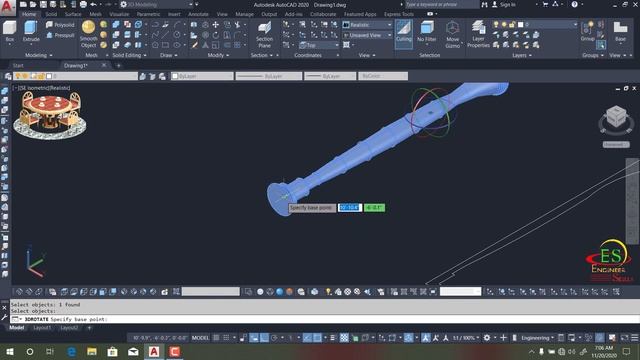Open the No Filter selection tool
The width and height of the screenshot is (640, 360).
click(x=427, y=32)
